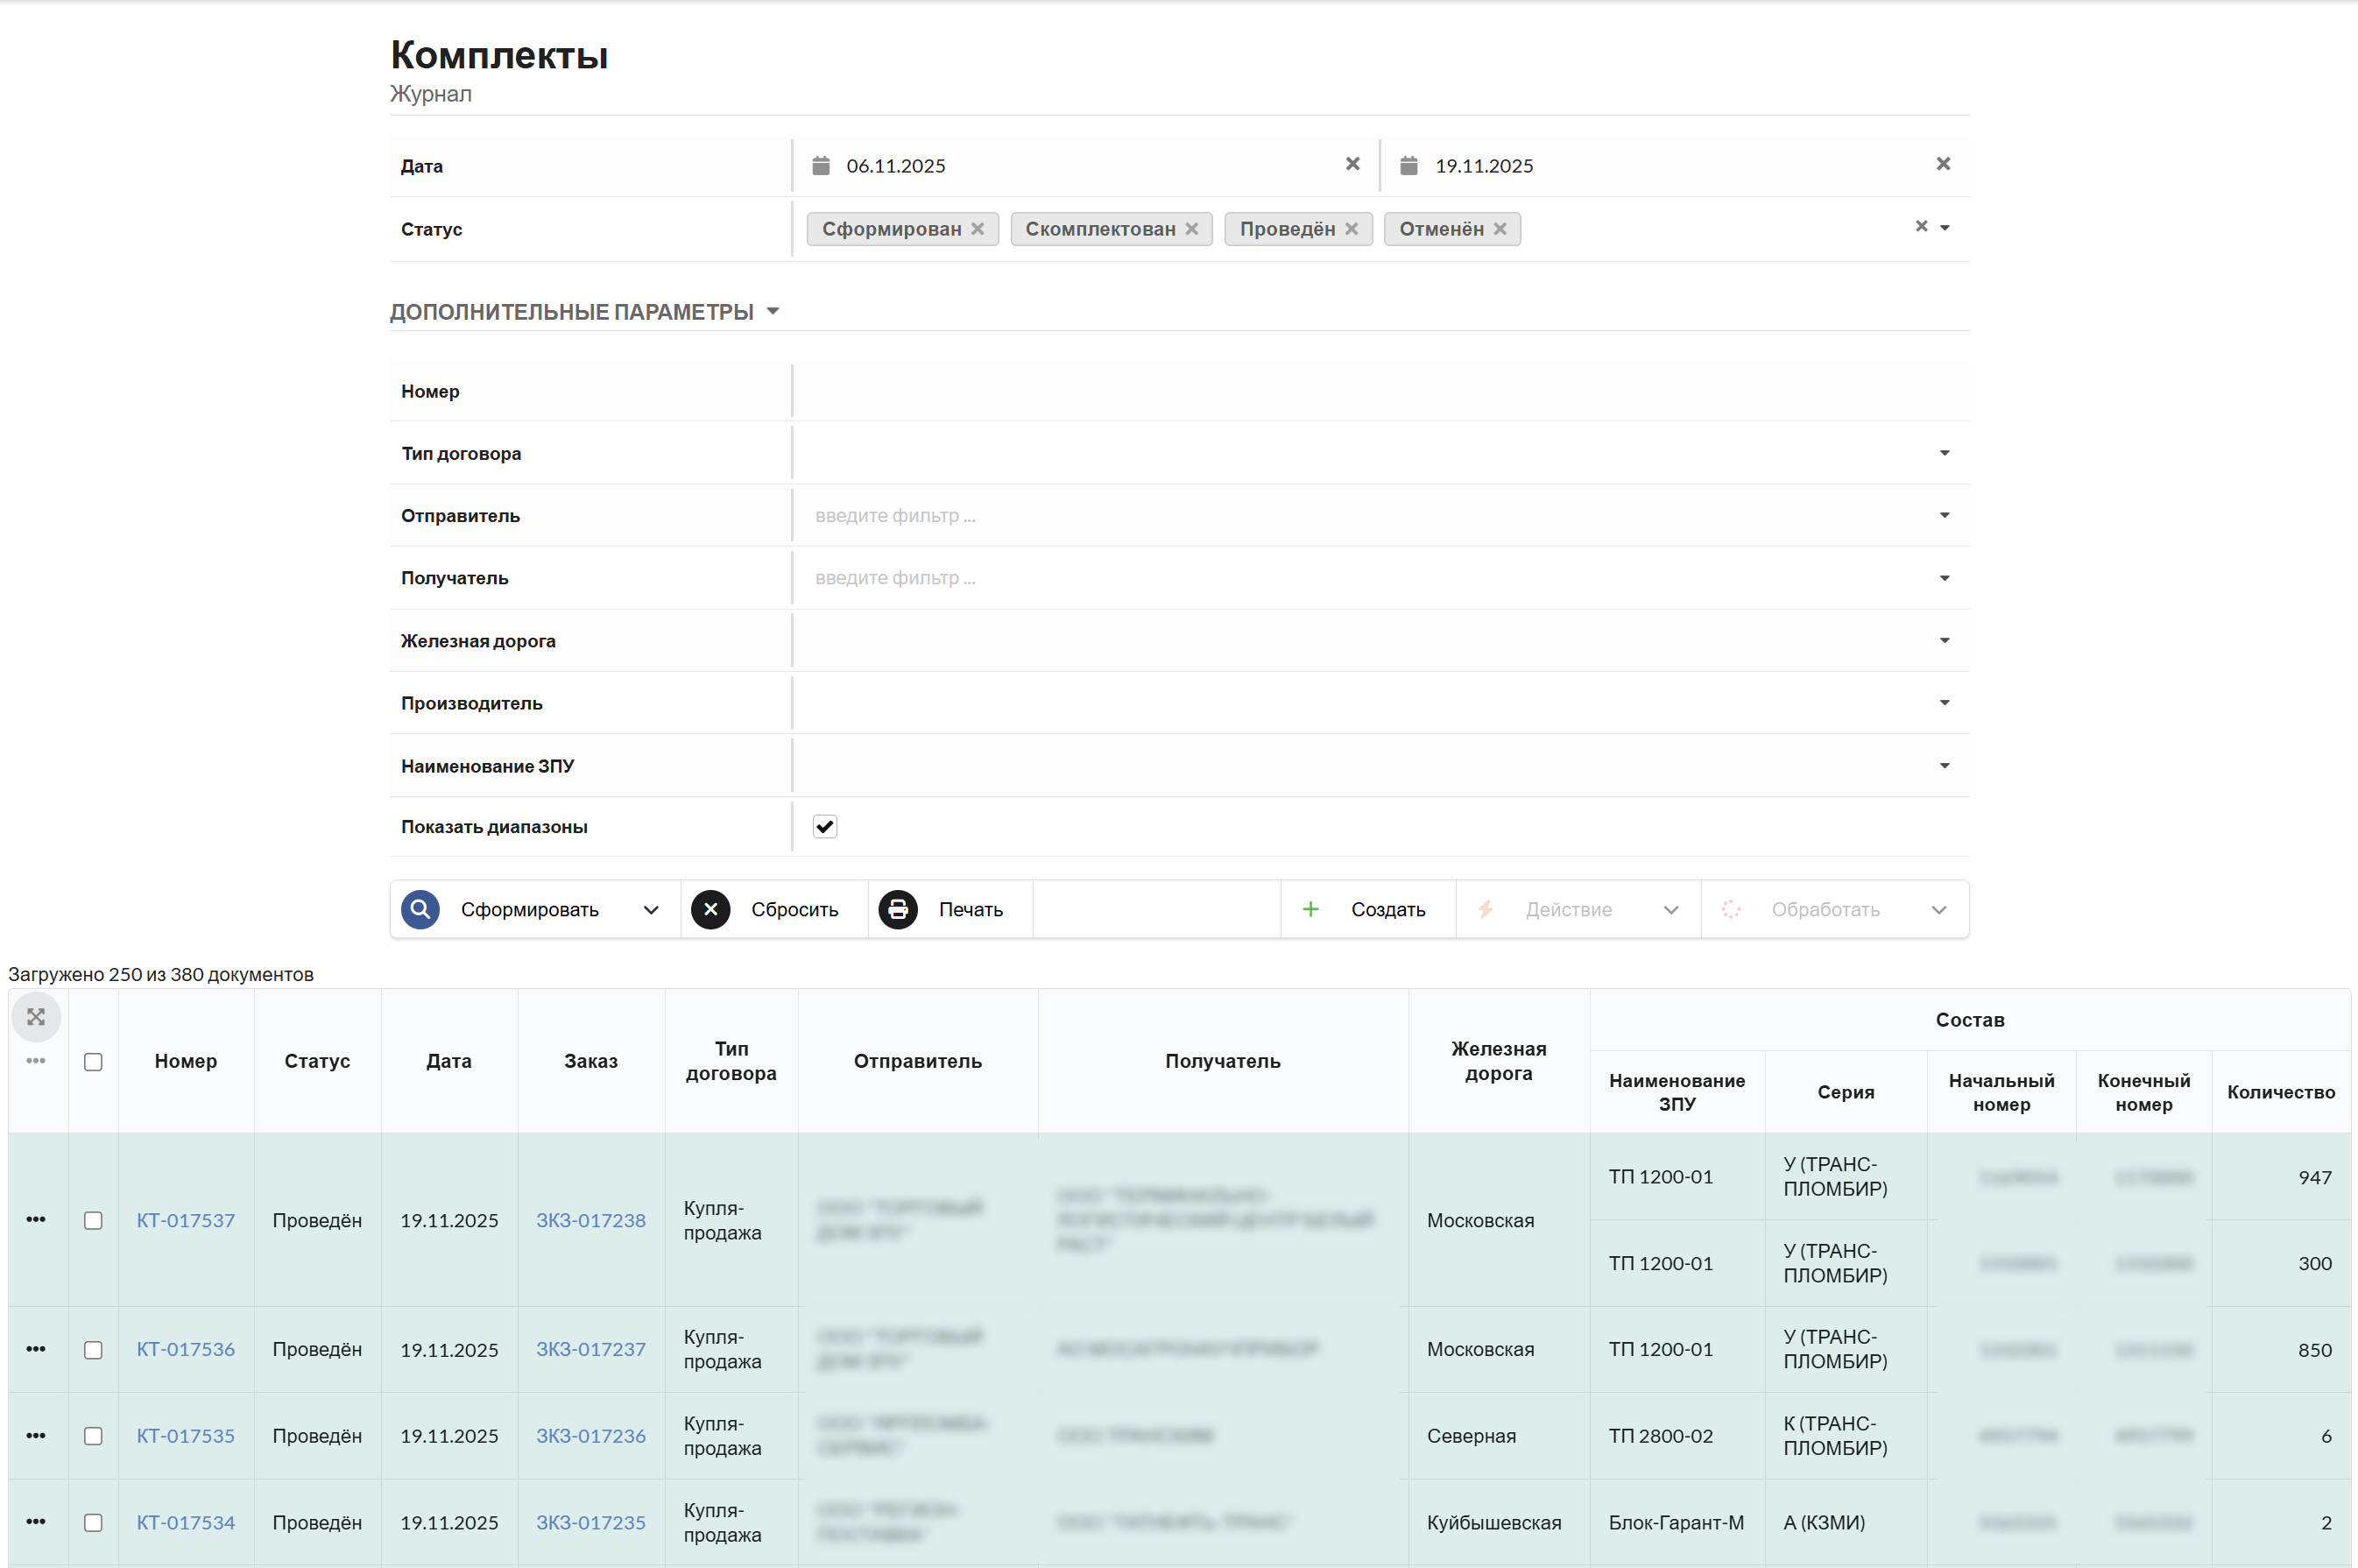Select the КТ-017537 row checkbox
The height and width of the screenshot is (1568, 2358).
[93, 1221]
